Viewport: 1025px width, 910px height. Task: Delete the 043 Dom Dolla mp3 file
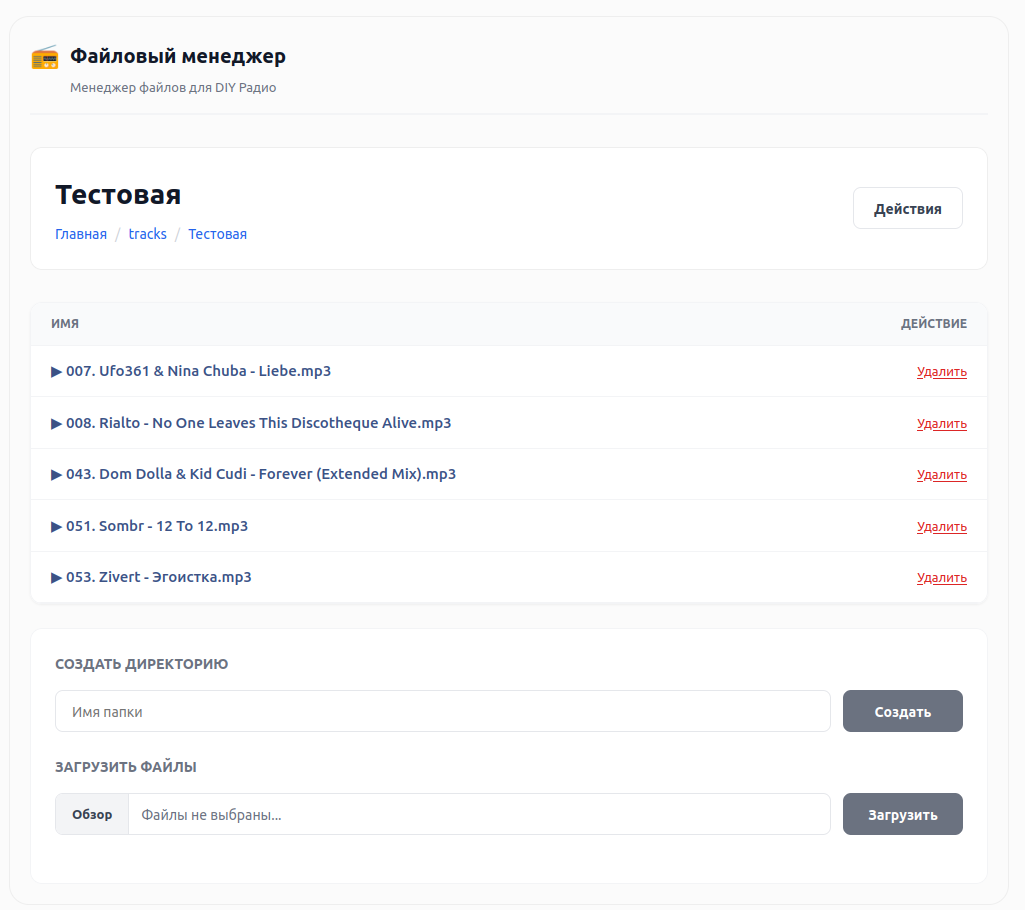(x=941, y=475)
